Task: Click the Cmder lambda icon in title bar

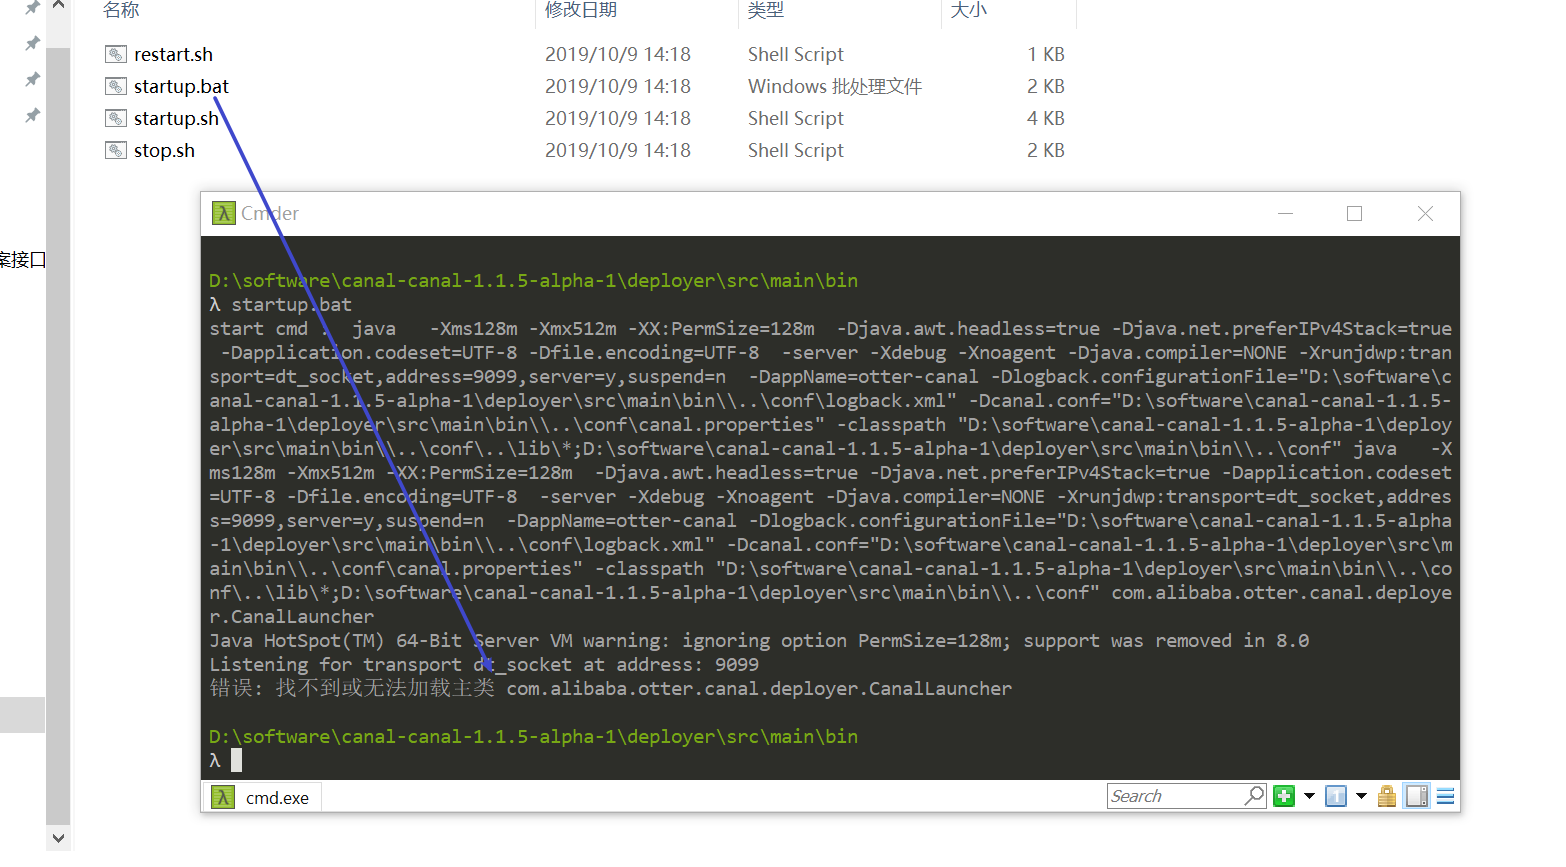Action: (x=223, y=213)
